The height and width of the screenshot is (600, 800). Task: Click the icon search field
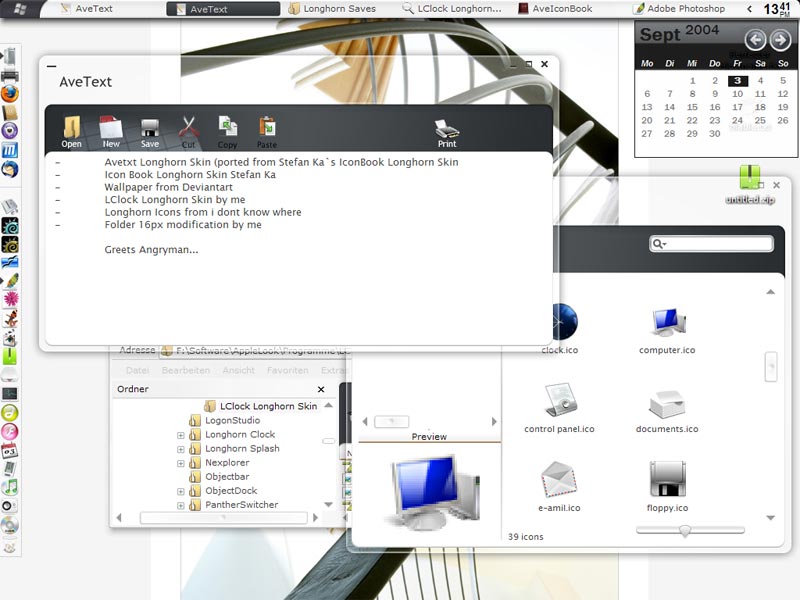(x=712, y=244)
